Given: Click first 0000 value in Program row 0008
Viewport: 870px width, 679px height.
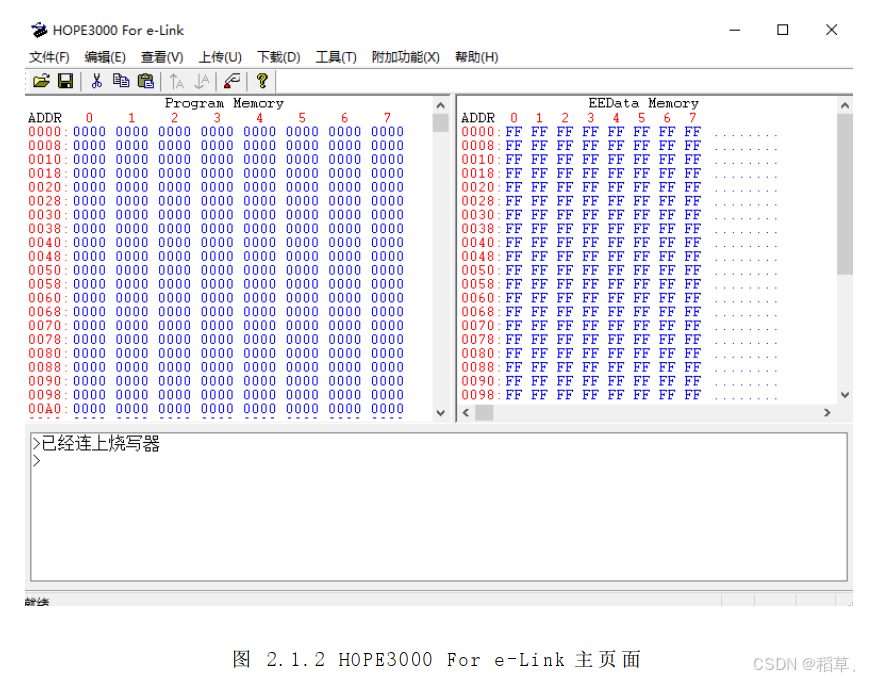Looking at the screenshot, I should tap(89, 145).
